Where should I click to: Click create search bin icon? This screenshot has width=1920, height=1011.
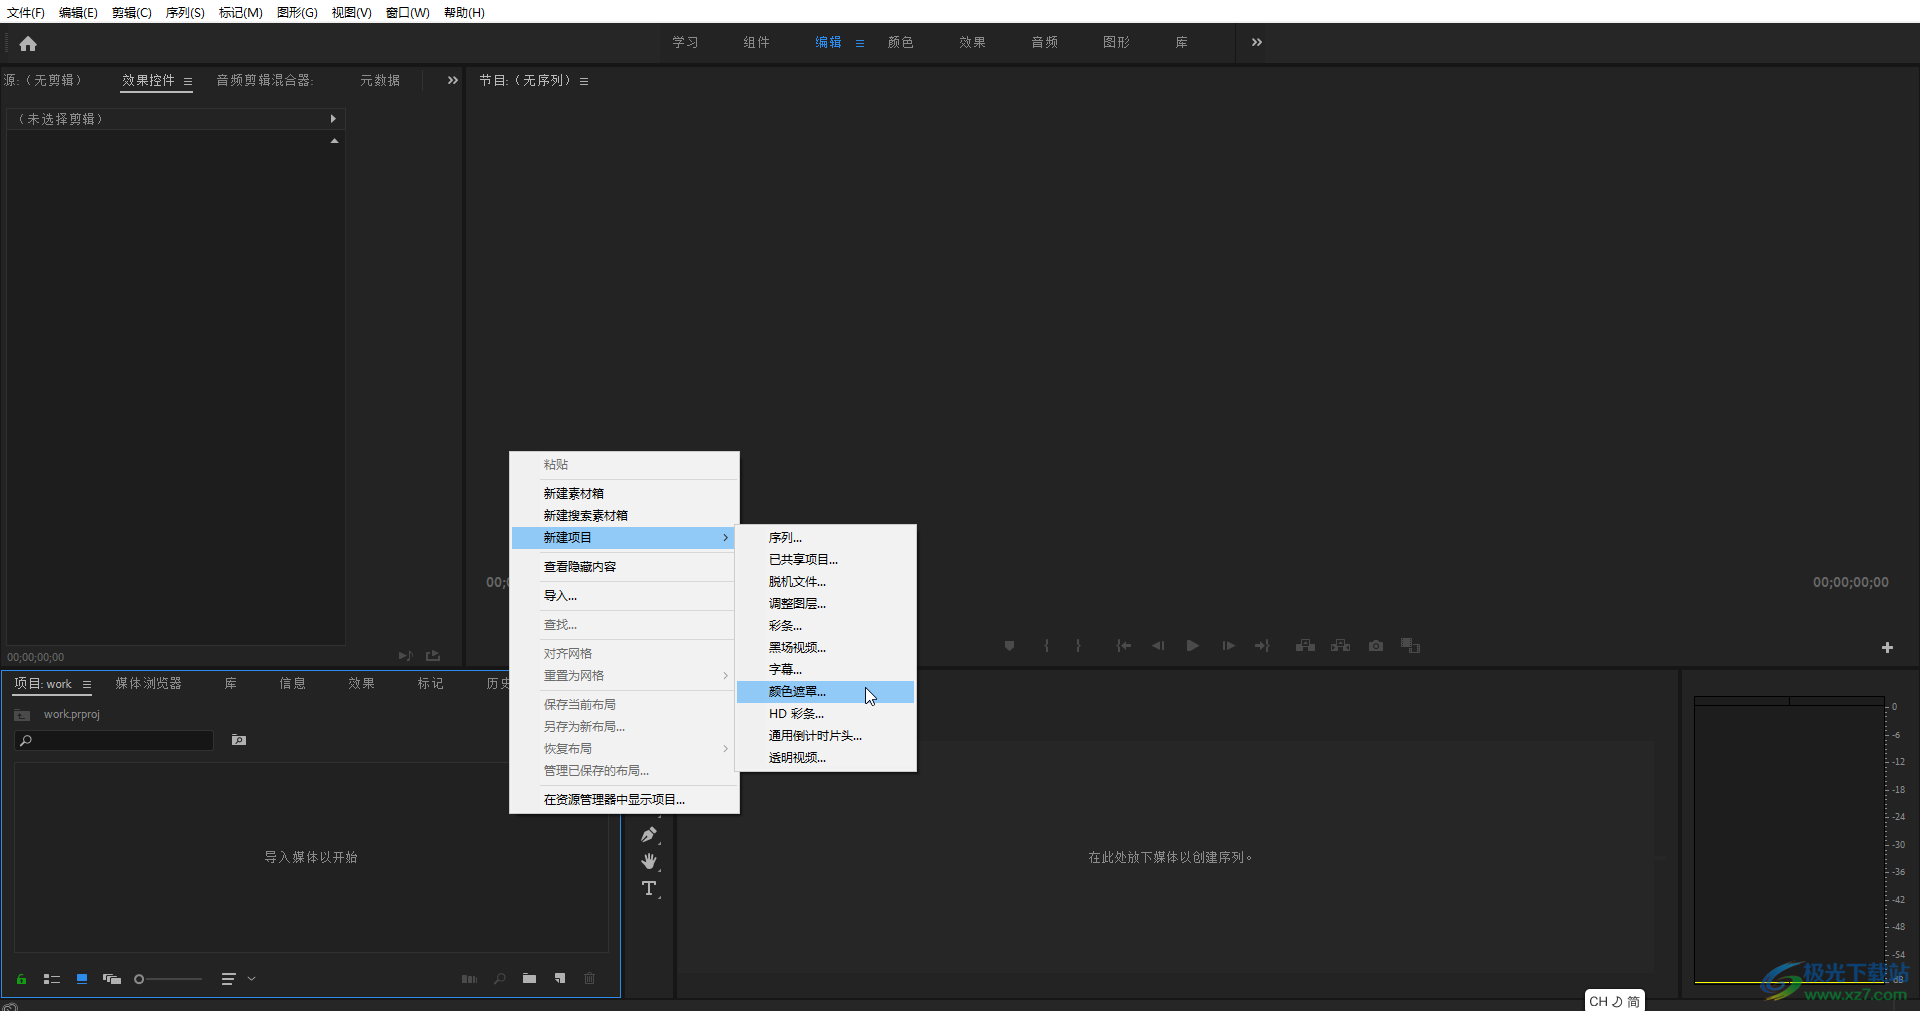coord(239,740)
